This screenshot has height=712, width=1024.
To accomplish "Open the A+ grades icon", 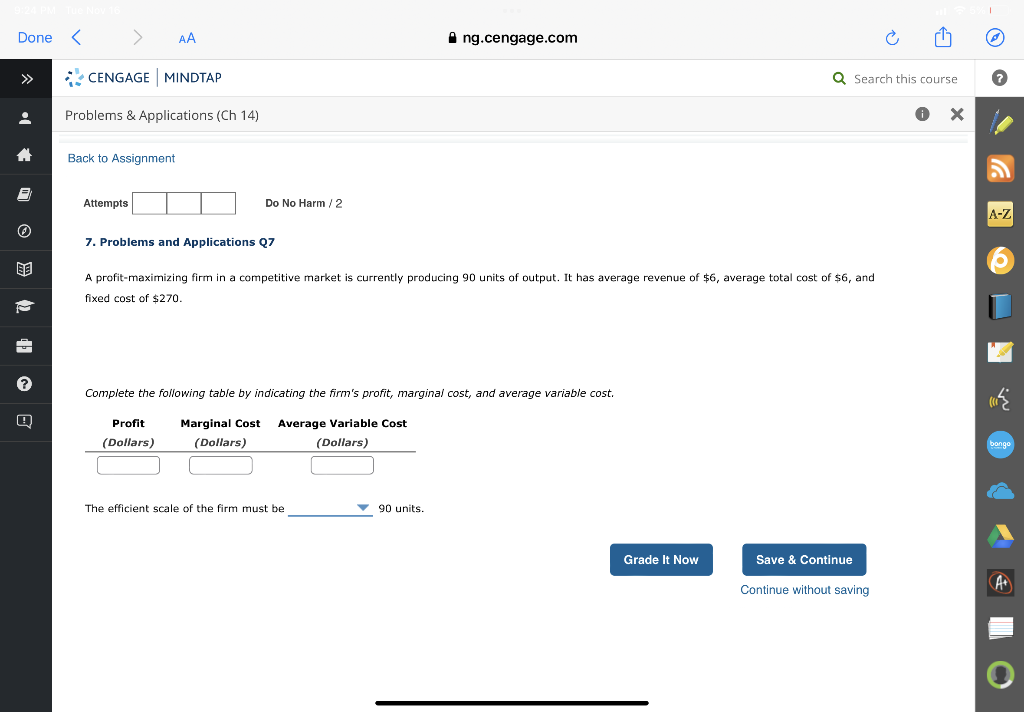I will pyautogui.click(x=1000, y=583).
